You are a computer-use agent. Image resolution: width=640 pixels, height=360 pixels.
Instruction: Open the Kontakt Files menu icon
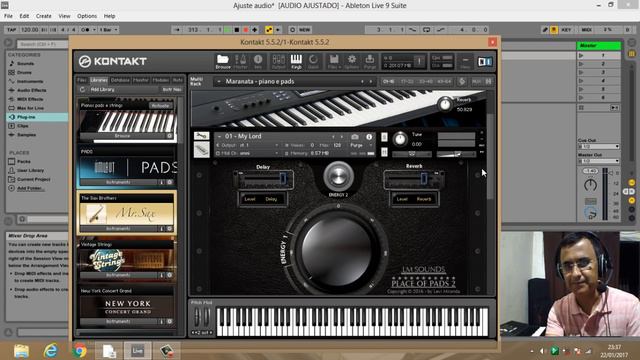tap(334, 62)
